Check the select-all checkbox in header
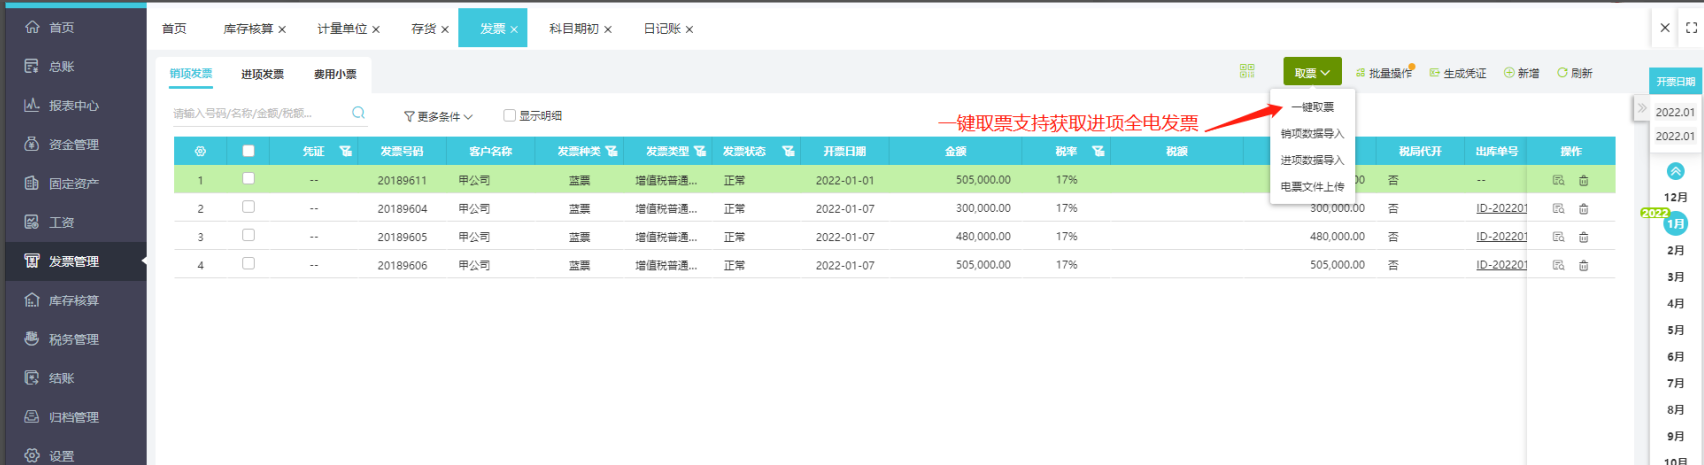1704x465 pixels. pyautogui.click(x=248, y=151)
